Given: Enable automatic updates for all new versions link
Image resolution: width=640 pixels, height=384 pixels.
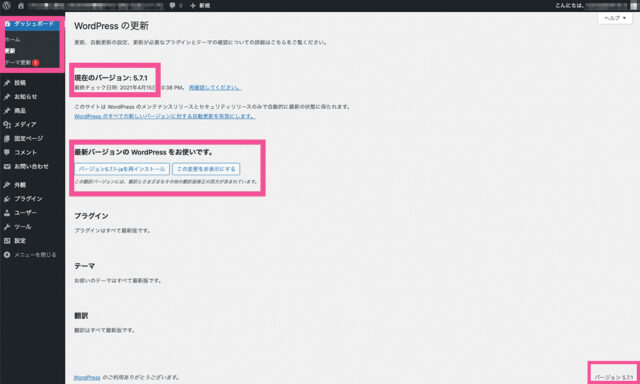Looking at the screenshot, I should point(165,116).
